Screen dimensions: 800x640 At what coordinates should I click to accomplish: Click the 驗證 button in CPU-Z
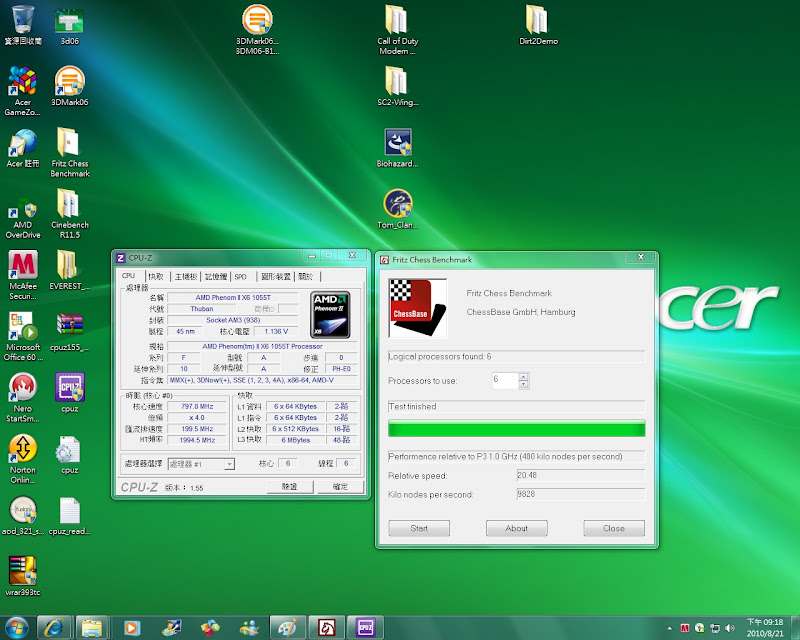(x=290, y=487)
